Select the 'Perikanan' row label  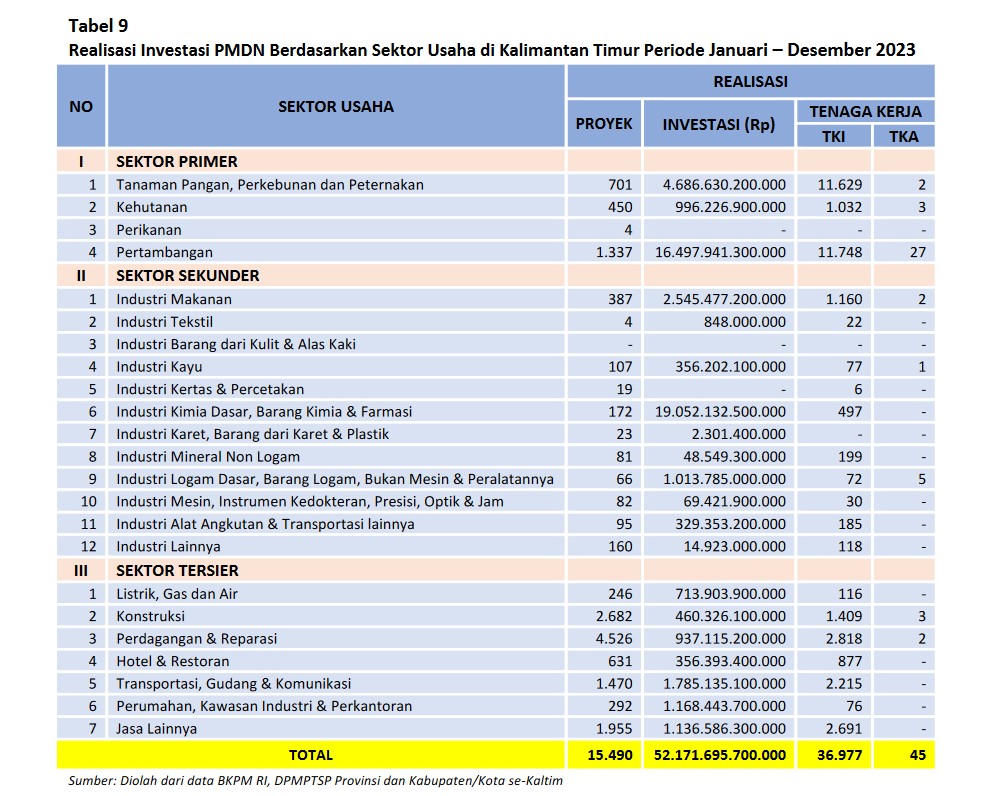tap(149, 230)
